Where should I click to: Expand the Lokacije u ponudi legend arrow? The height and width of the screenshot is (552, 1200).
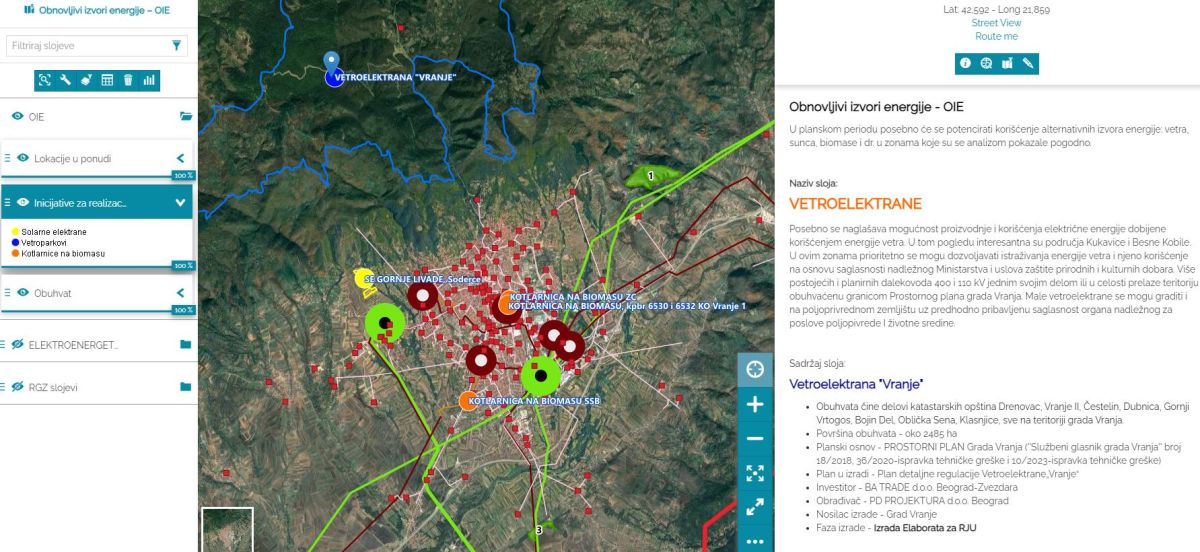(x=180, y=158)
